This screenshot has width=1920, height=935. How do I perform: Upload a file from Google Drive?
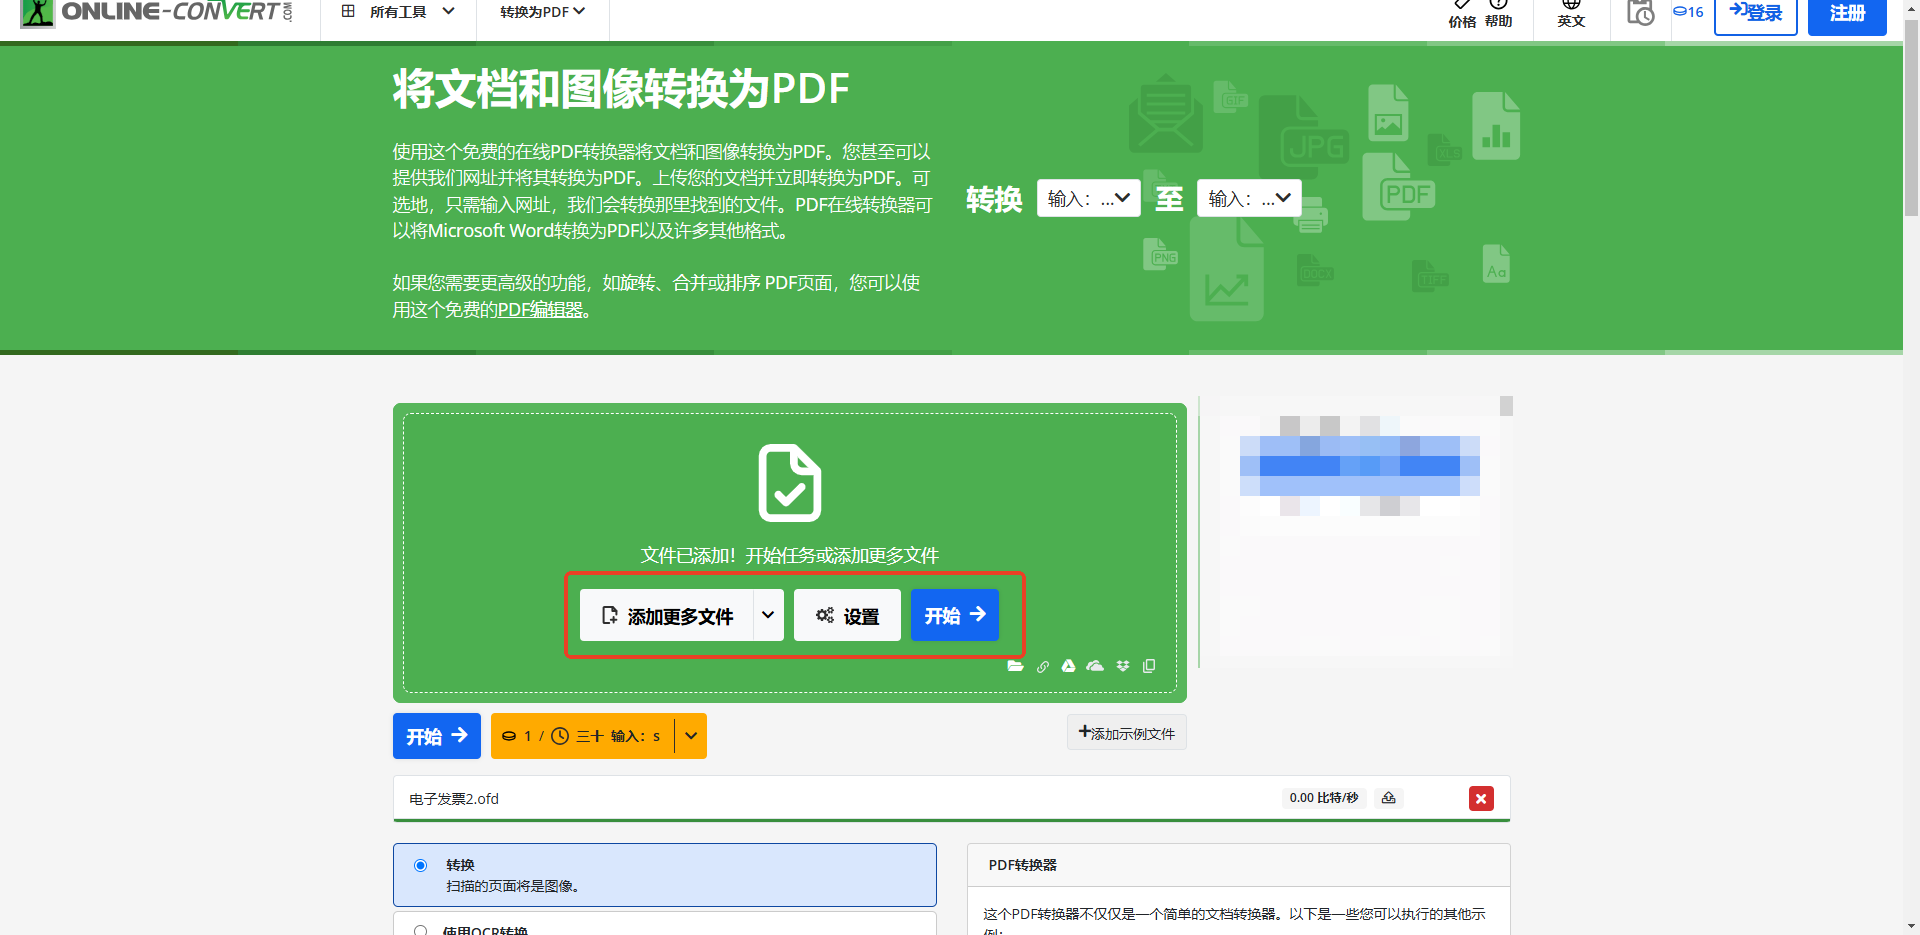tap(1069, 665)
